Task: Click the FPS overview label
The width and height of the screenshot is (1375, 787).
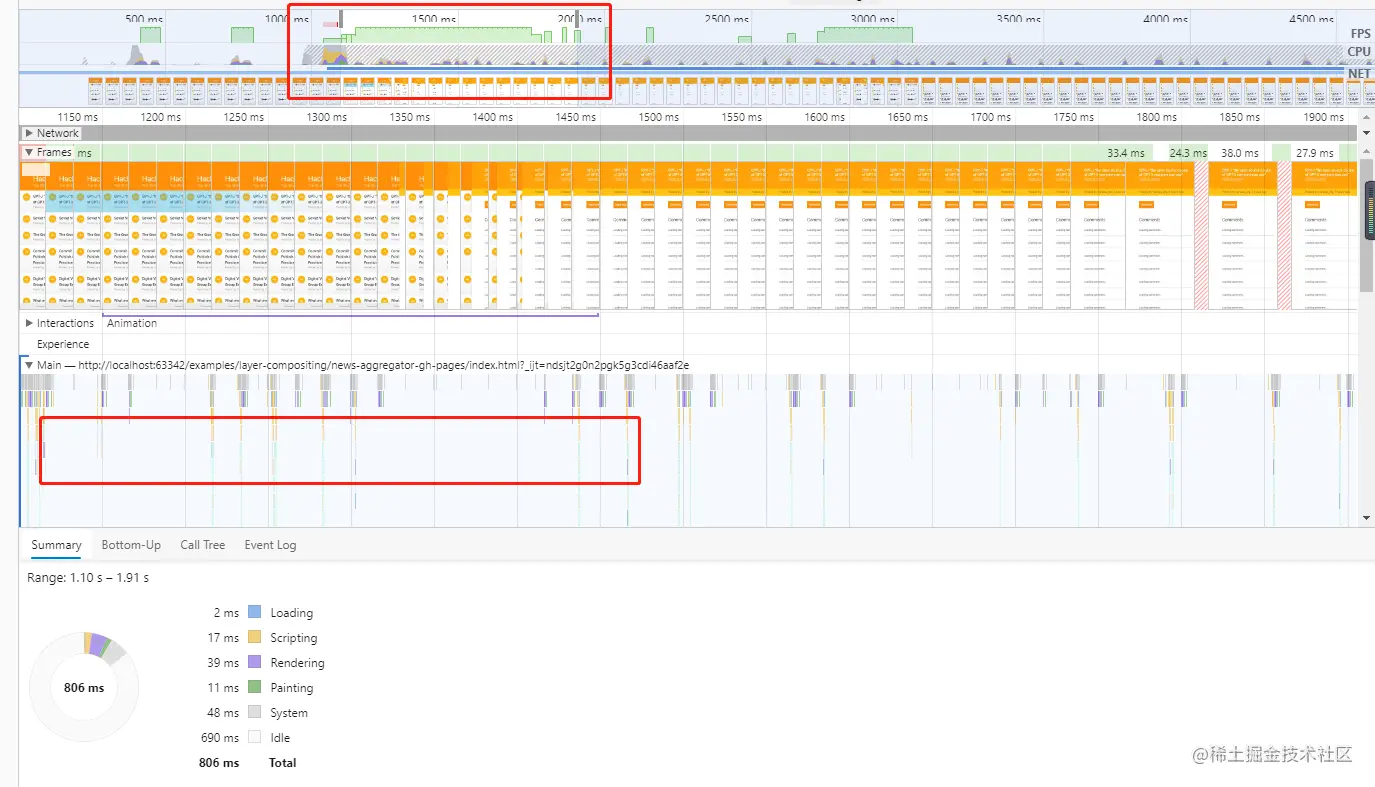Action: (x=1359, y=33)
